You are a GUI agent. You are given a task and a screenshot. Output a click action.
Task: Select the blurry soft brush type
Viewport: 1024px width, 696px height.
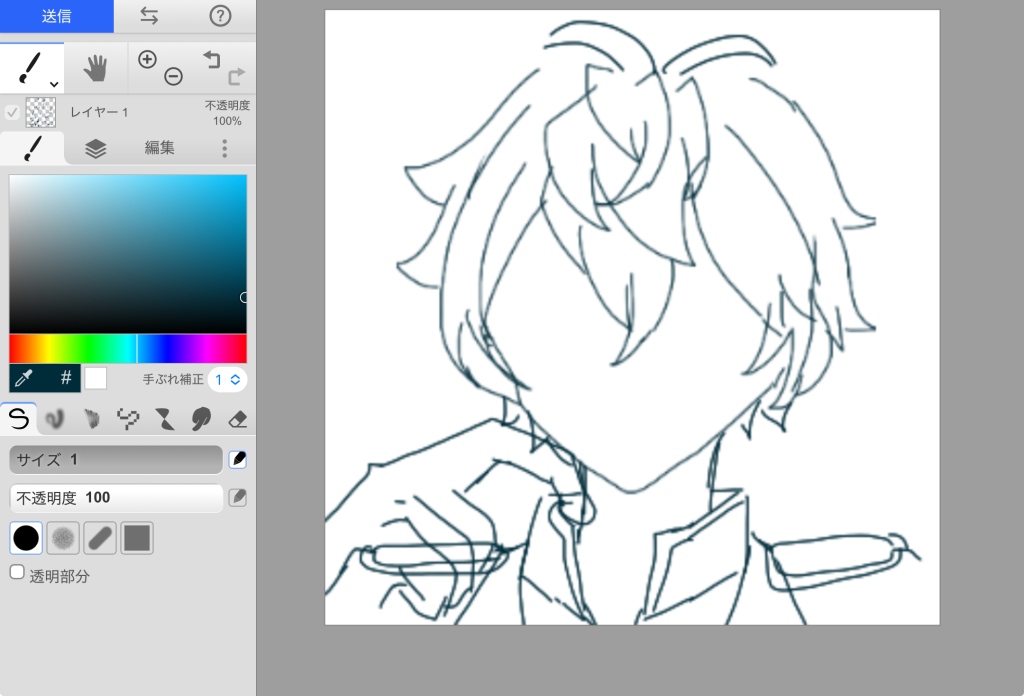click(x=62, y=539)
